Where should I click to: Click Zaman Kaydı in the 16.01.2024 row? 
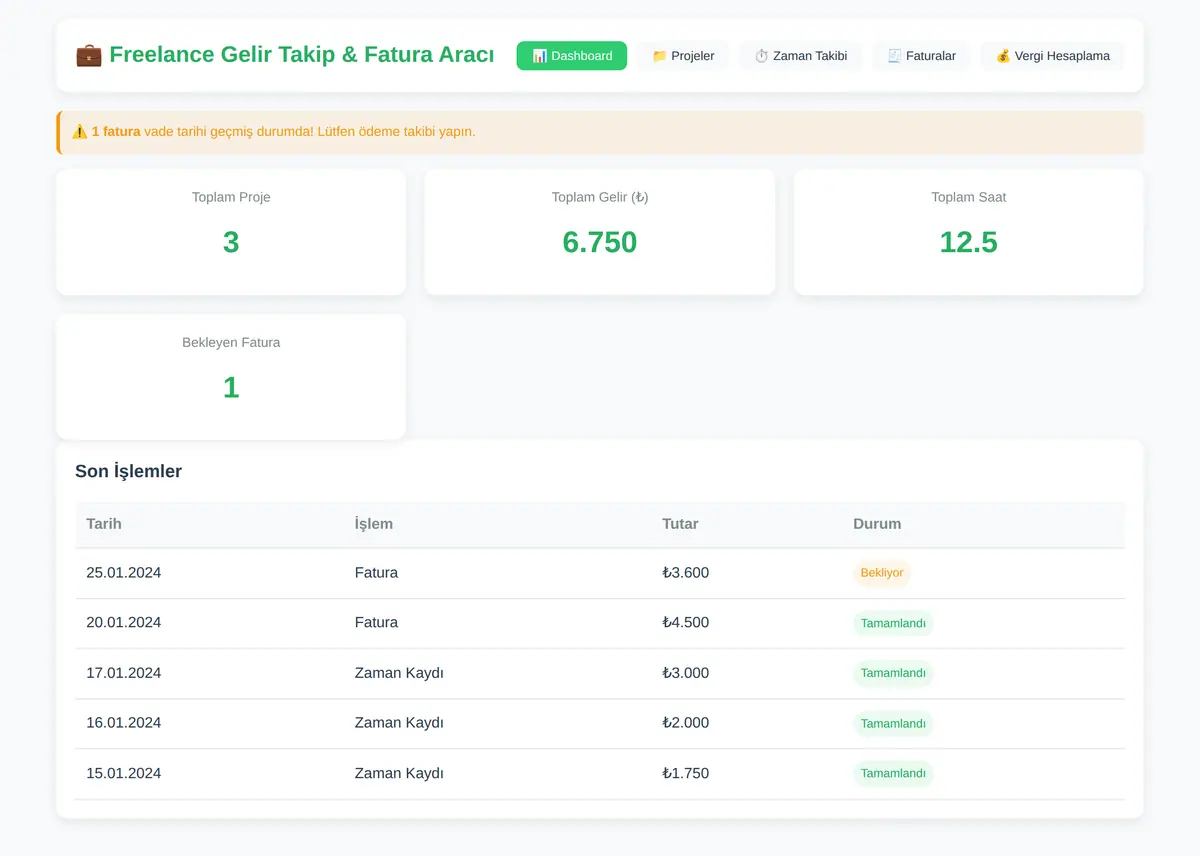(399, 723)
